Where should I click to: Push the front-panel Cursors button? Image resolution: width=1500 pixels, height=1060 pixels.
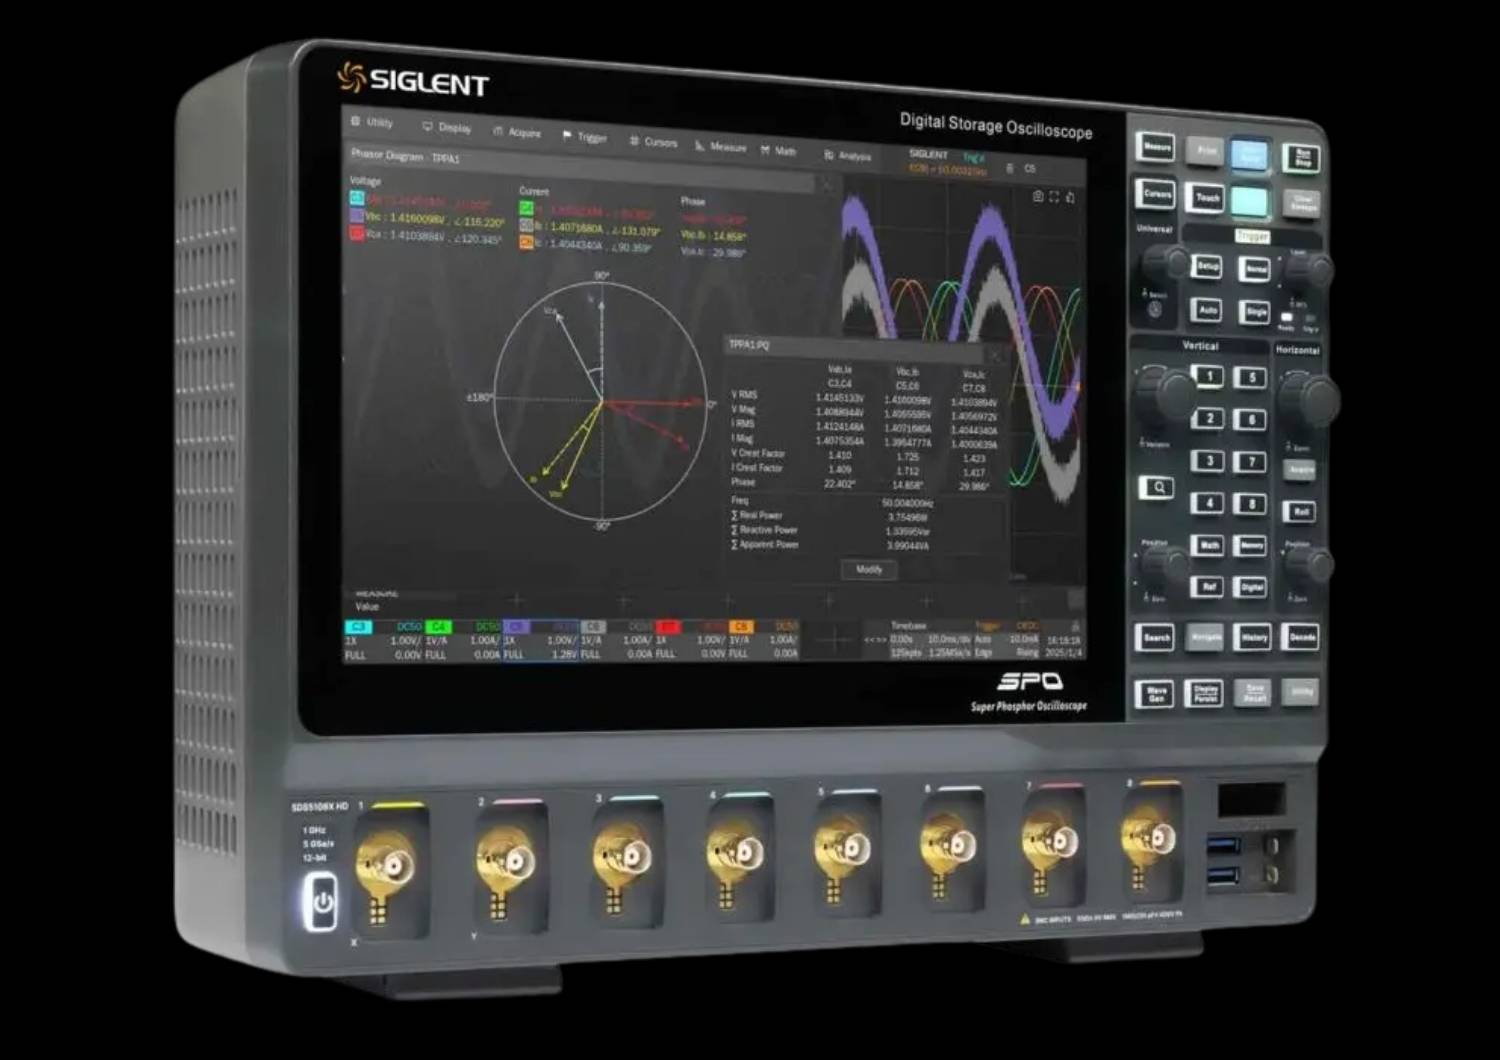coord(1157,194)
